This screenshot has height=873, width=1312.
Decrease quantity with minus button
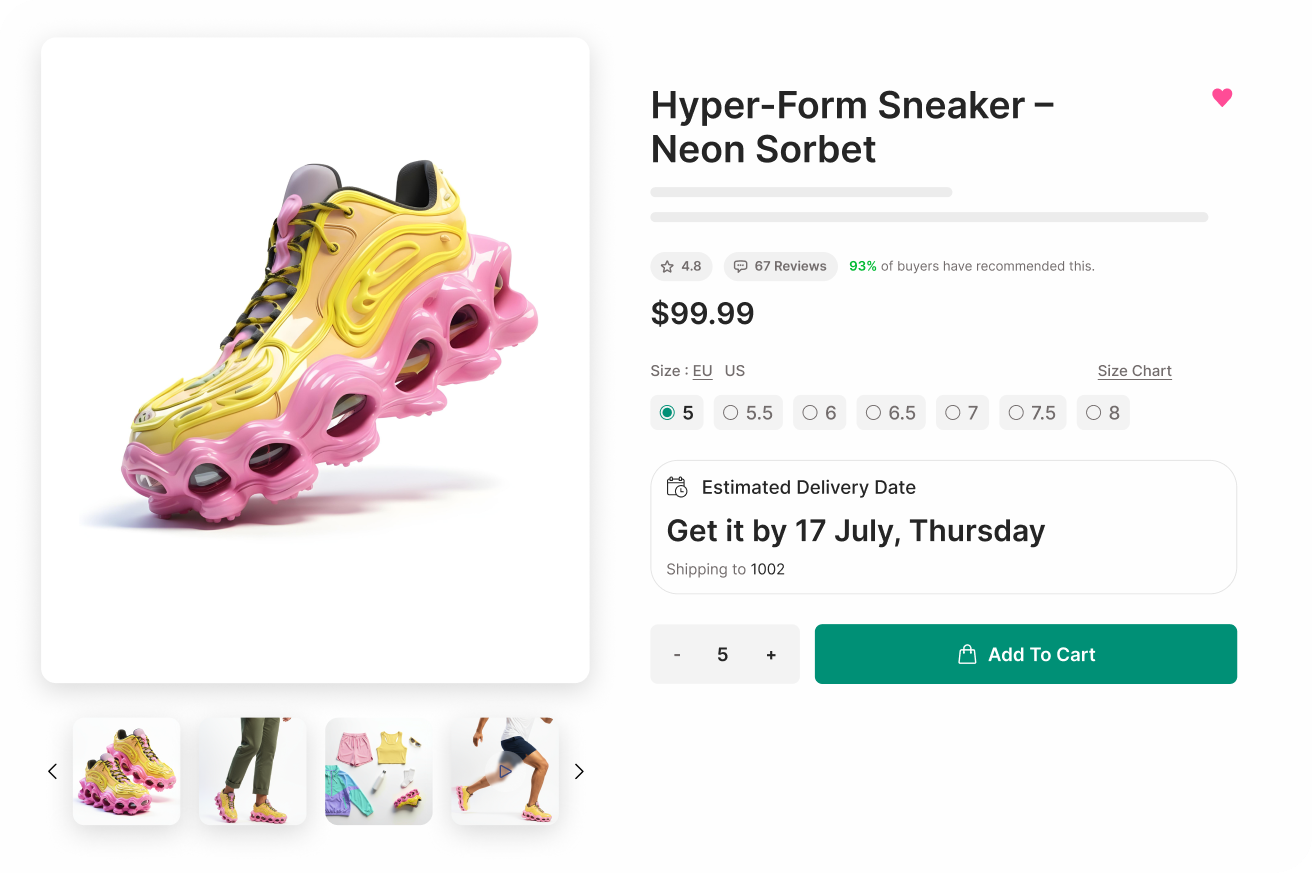(677, 655)
